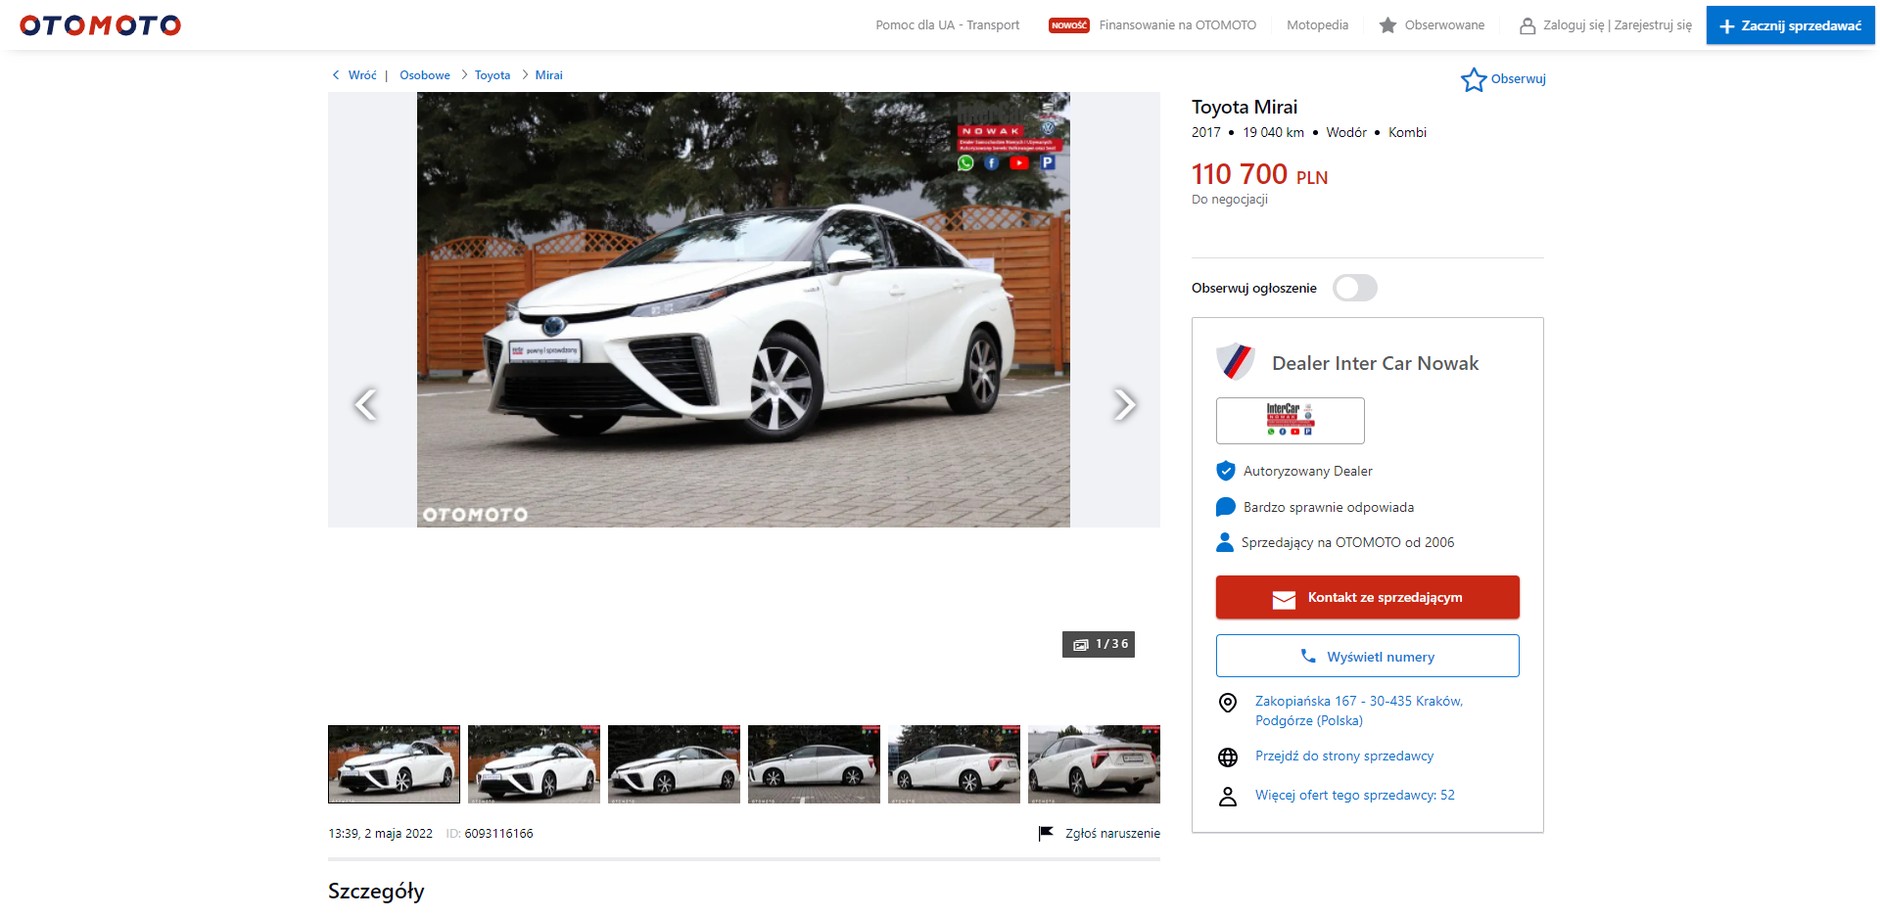Select the second car thumbnail
Image resolution: width=1880 pixels, height=917 pixels.
click(534, 764)
